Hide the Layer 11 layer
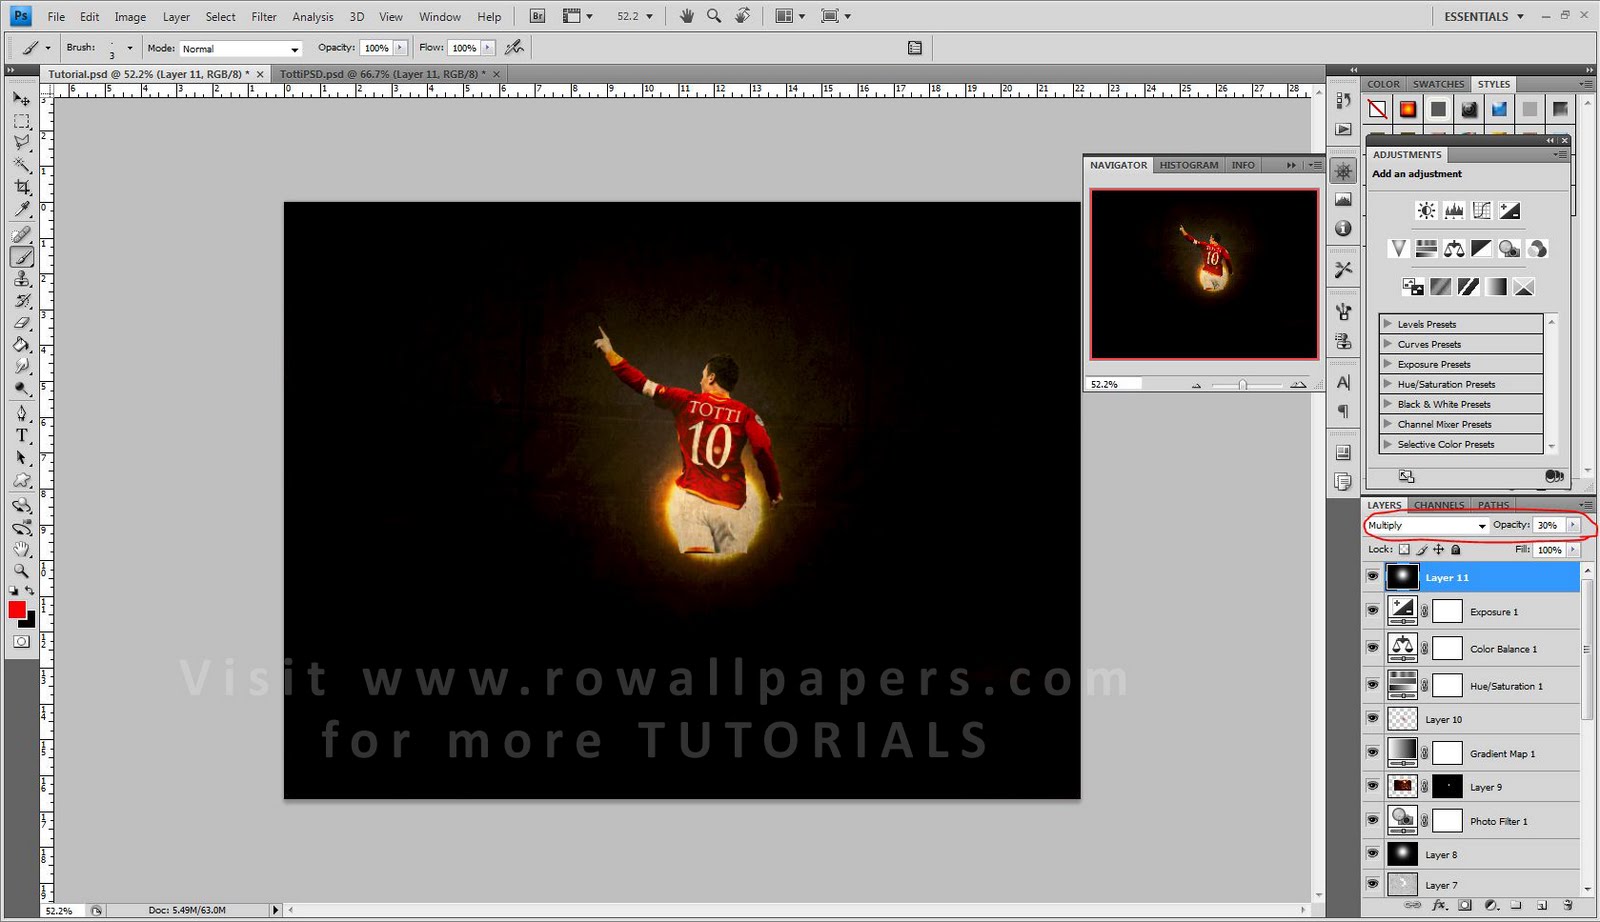Viewport: 1600px width, 922px height. tap(1372, 577)
